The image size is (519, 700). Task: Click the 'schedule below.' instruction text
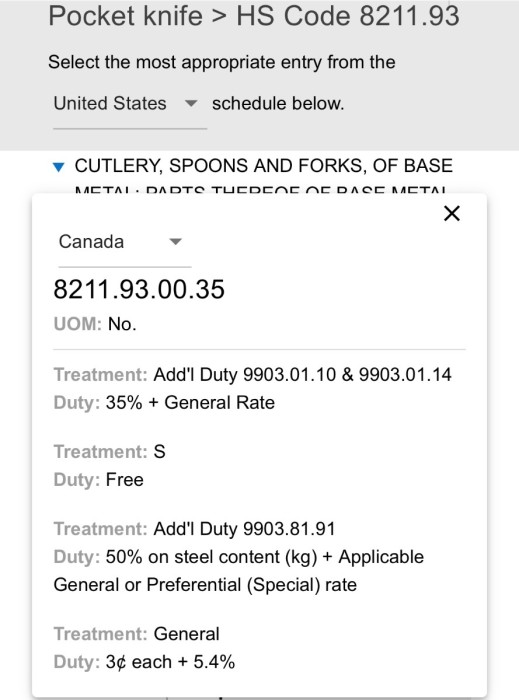click(278, 104)
